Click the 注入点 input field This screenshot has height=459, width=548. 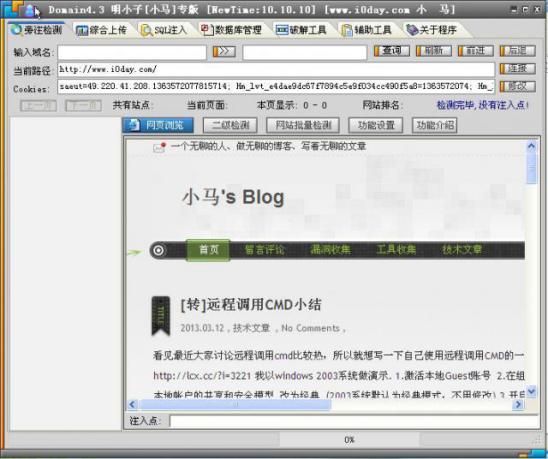tap(354, 421)
